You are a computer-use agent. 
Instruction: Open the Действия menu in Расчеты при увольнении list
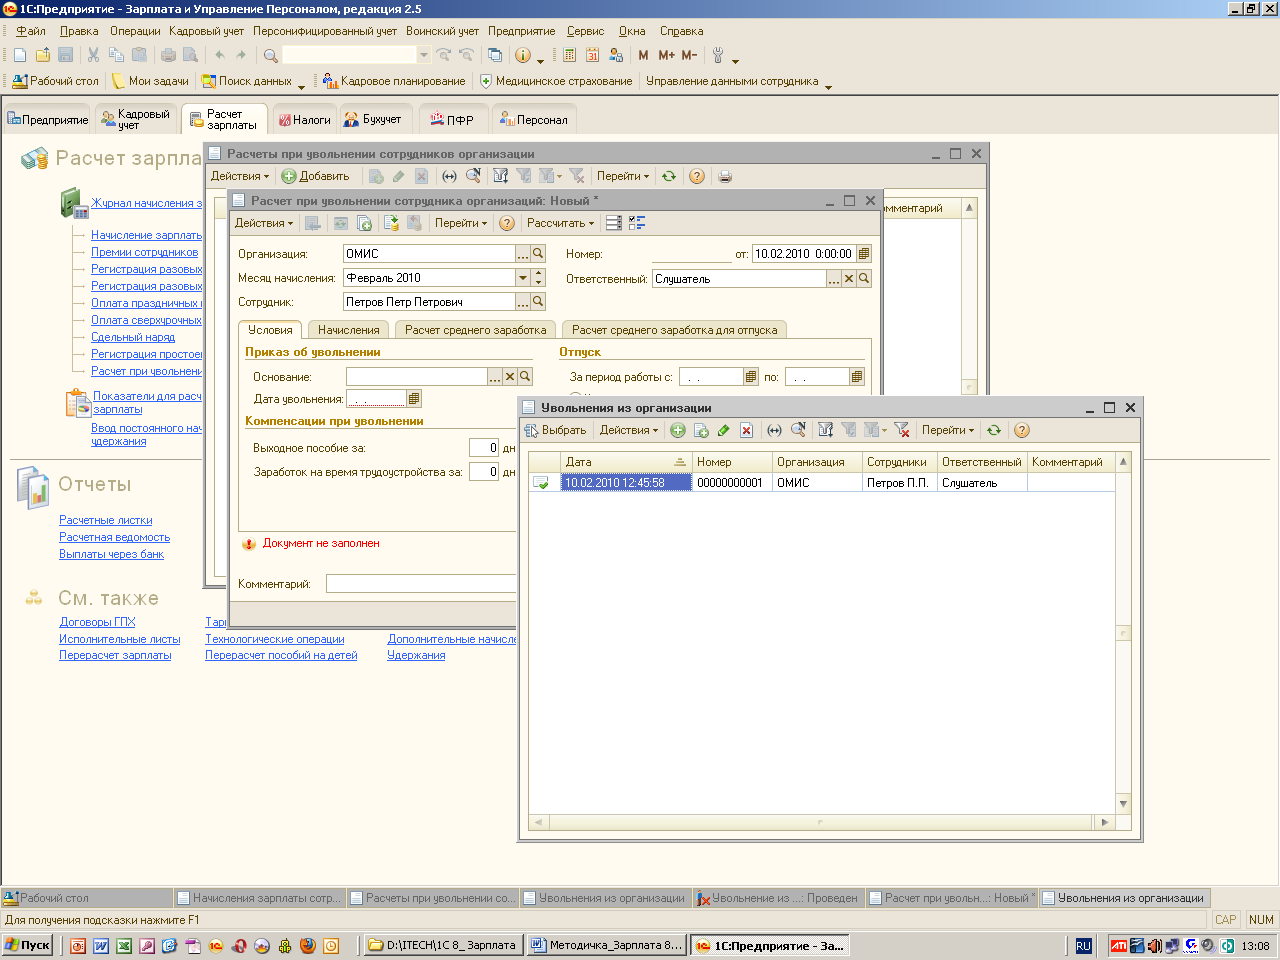tap(240, 176)
